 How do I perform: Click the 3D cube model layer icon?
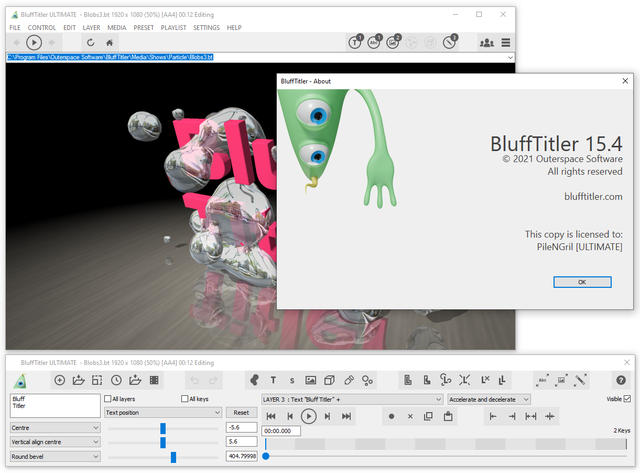pyautogui.click(x=329, y=380)
